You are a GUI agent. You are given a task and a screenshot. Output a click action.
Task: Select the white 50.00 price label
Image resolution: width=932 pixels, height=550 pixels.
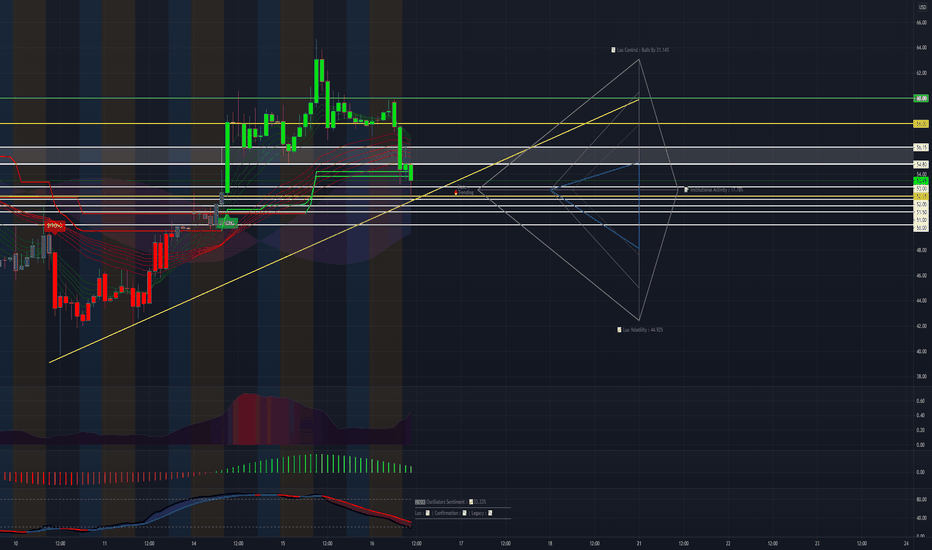(x=921, y=228)
